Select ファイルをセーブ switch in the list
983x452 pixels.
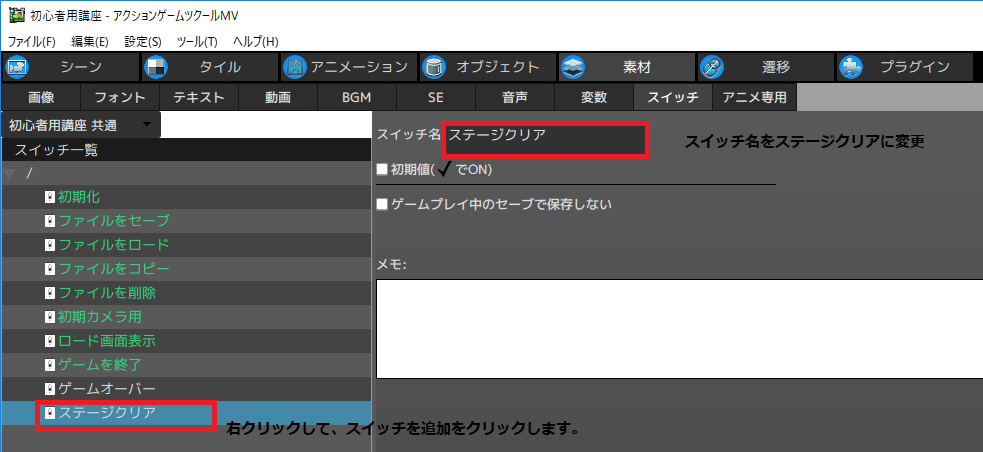coord(186,221)
